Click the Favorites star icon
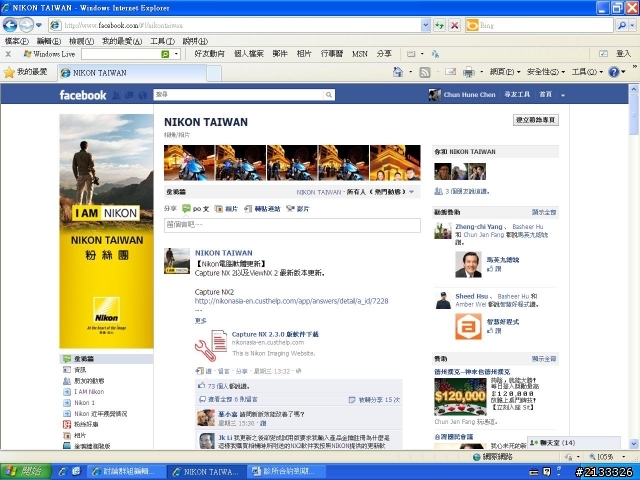 click(9, 73)
